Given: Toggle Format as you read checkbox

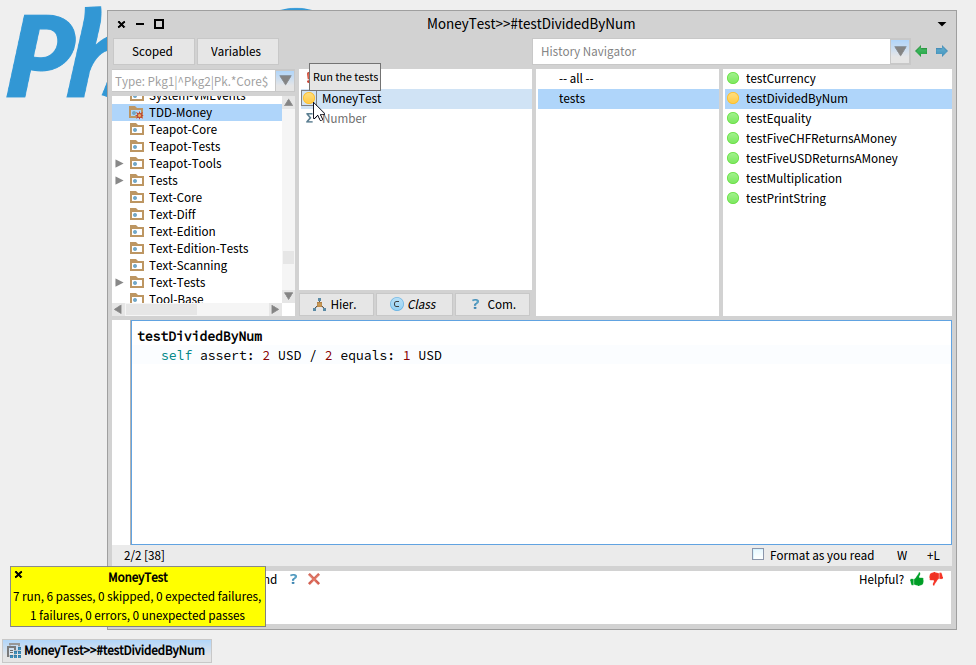Looking at the screenshot, I should (x=758, y=554).
